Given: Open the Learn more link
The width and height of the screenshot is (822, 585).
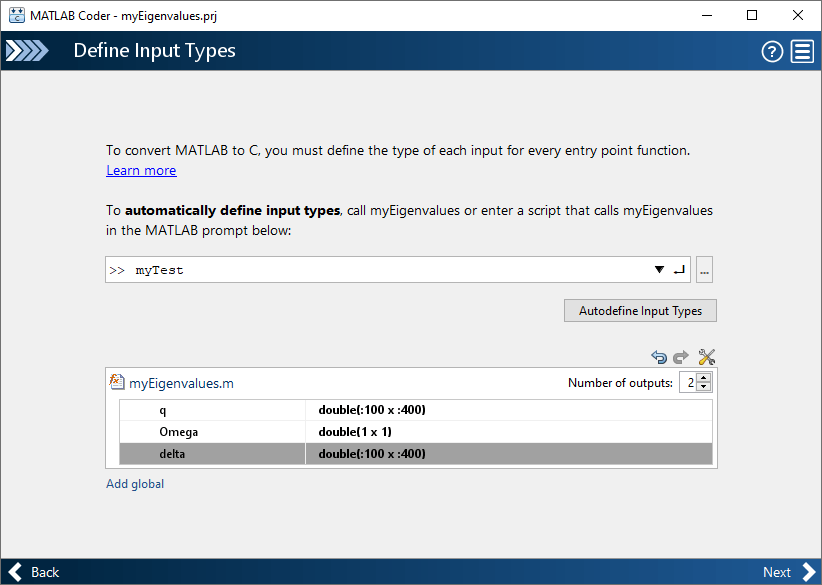Looking at the screenshot, I should (141, 171).
